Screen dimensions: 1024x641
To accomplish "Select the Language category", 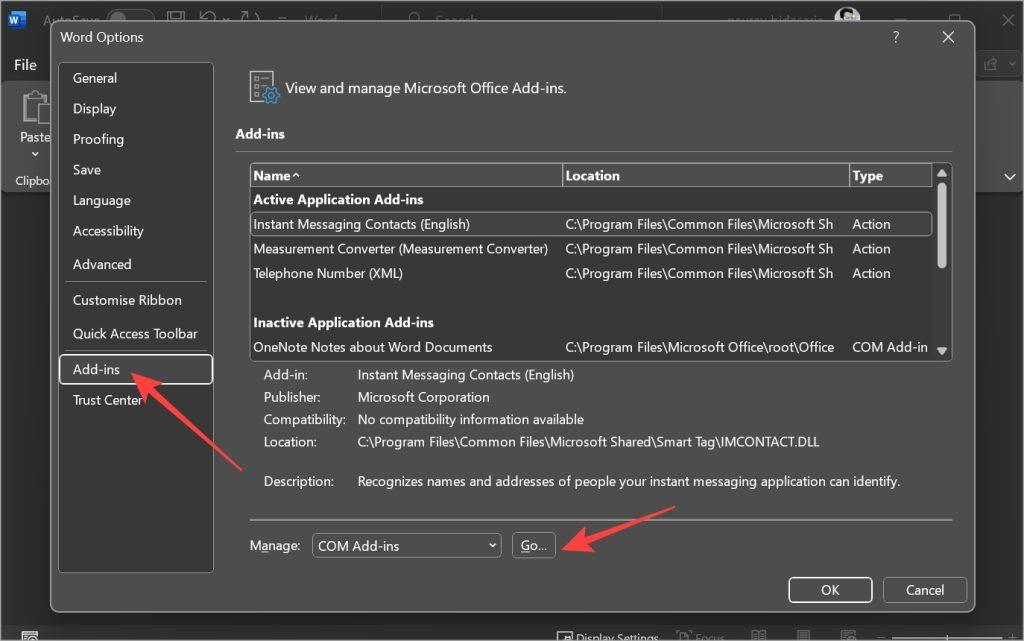I will (102, 200).
